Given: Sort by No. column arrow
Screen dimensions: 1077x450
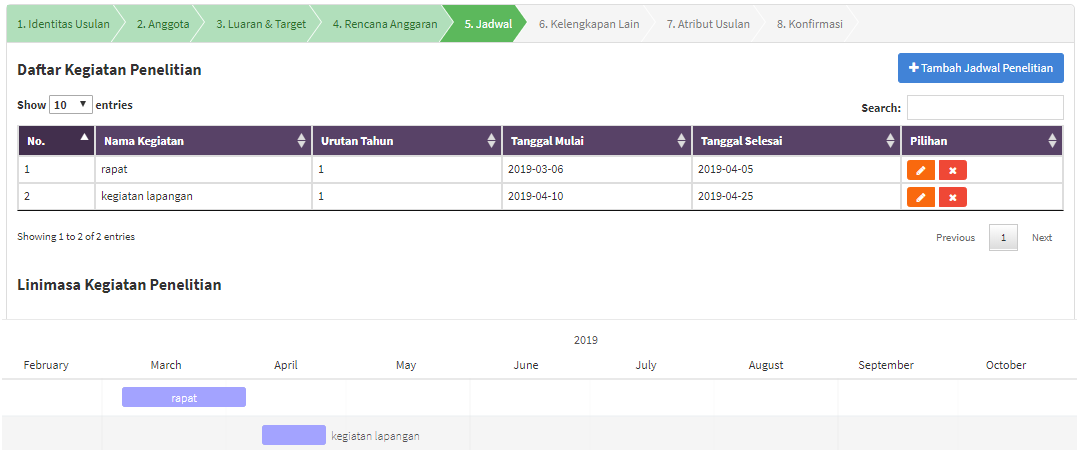Looking at the screenshot, I should tap(84, 137).
